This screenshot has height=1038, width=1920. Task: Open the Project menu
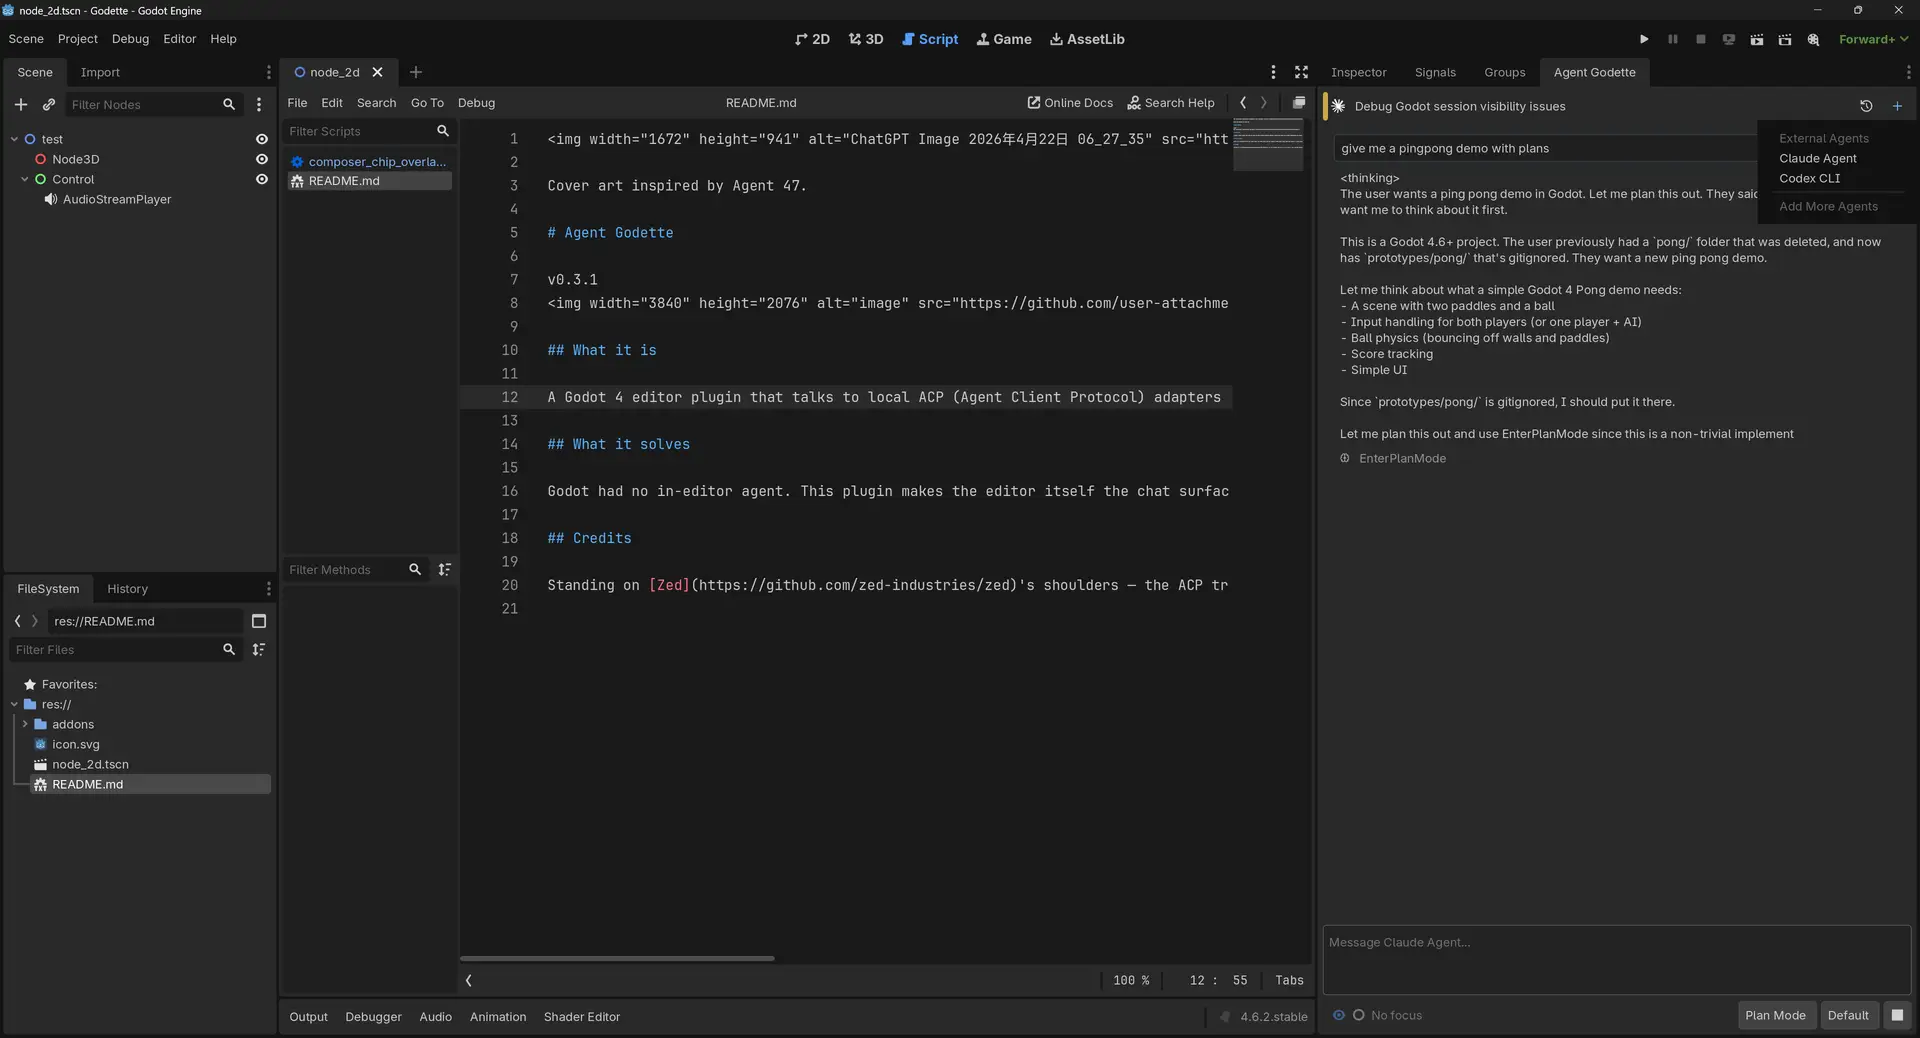click(77, 39)
